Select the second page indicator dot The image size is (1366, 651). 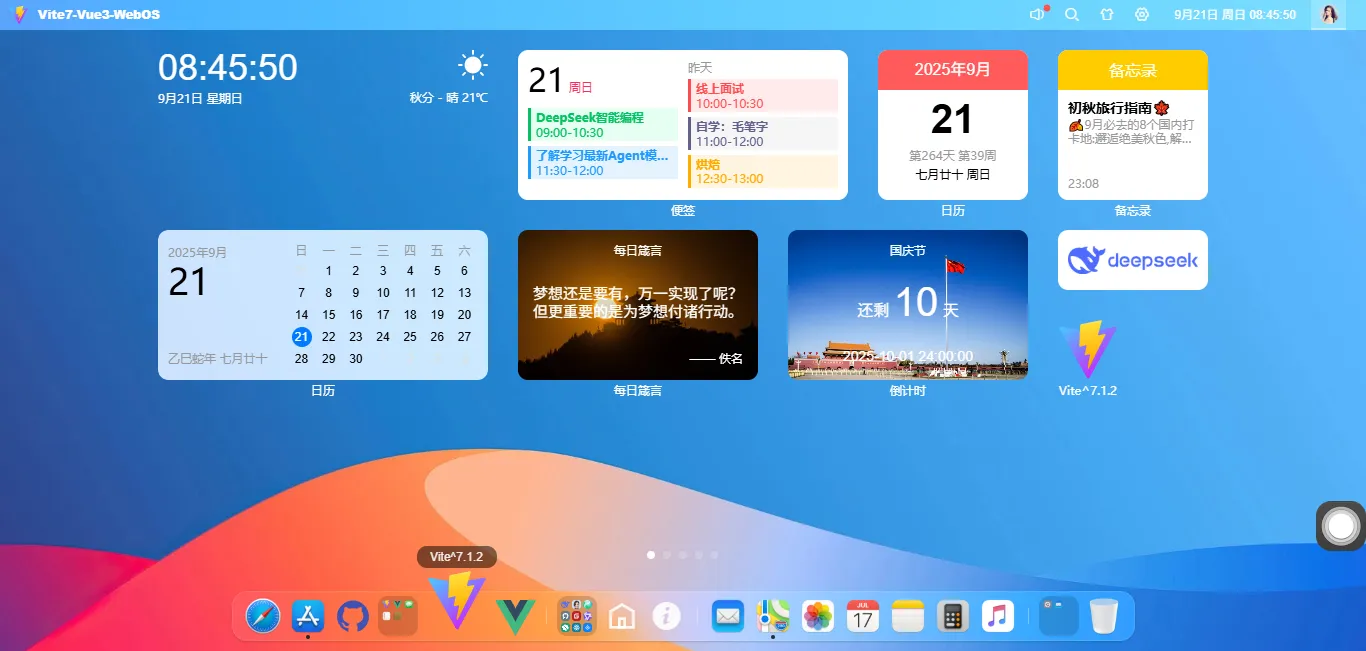[x=666, y=555]
